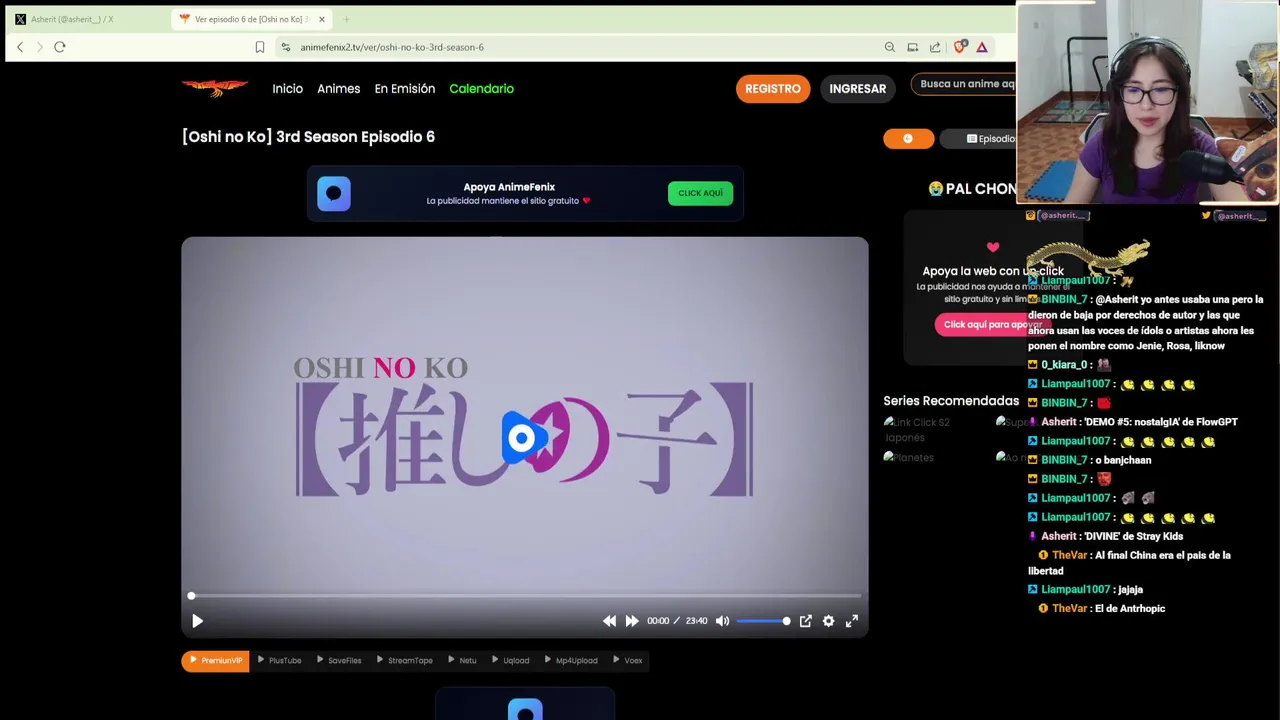Seek on the video progress bar
This screenshot has height=720, width=1280.
(x=525, y=596)
